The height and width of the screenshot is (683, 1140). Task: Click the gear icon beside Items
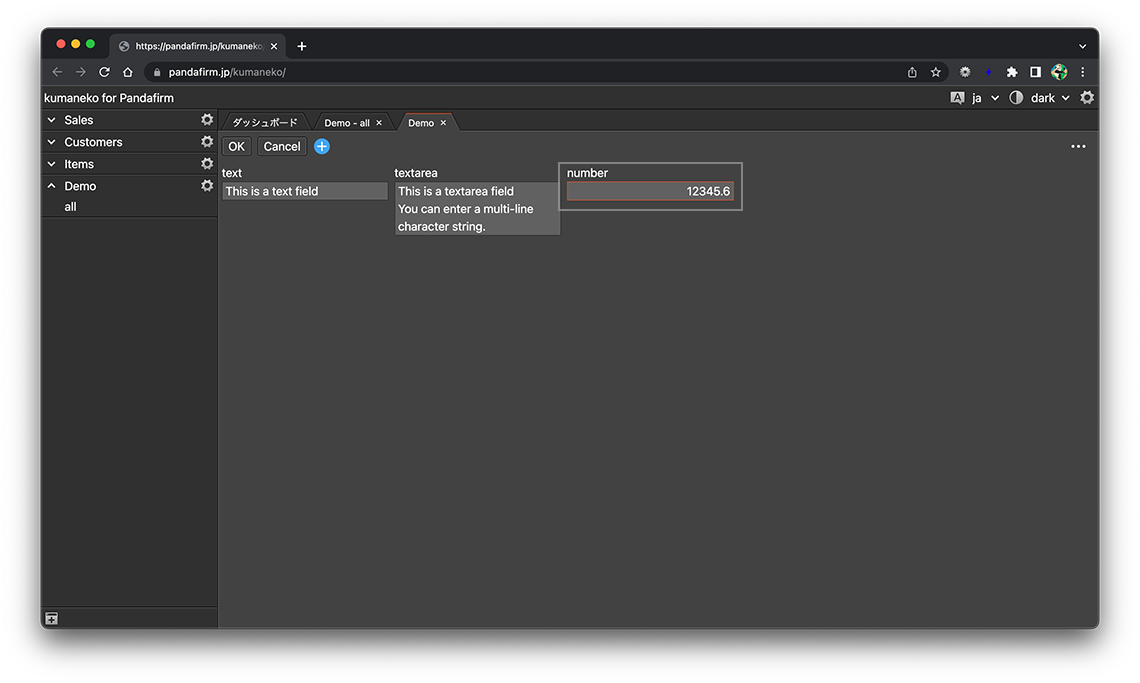(x=207, y=164)
